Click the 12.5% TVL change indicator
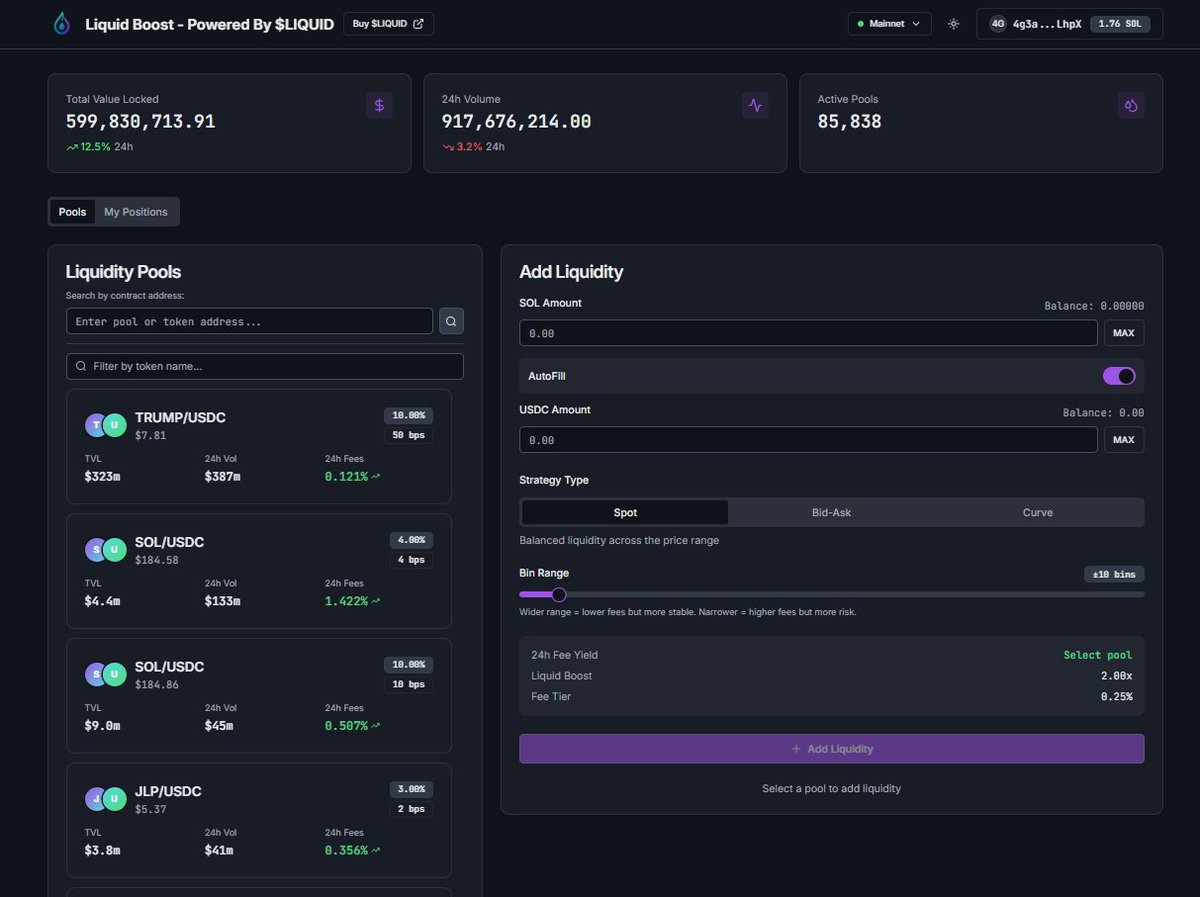The image size is (1200, 897). click(89, 146)
